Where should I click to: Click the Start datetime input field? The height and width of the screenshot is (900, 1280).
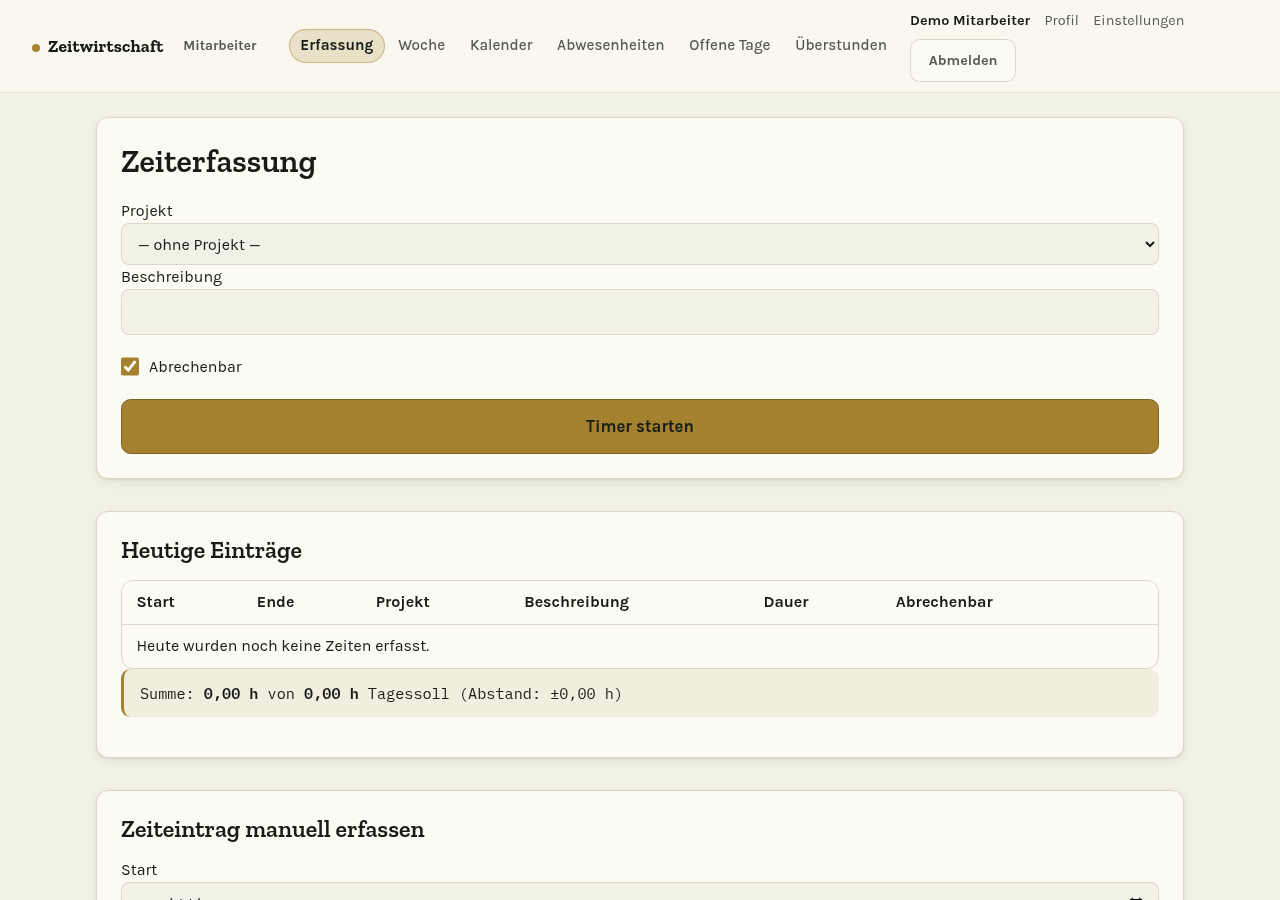[640, 892]
